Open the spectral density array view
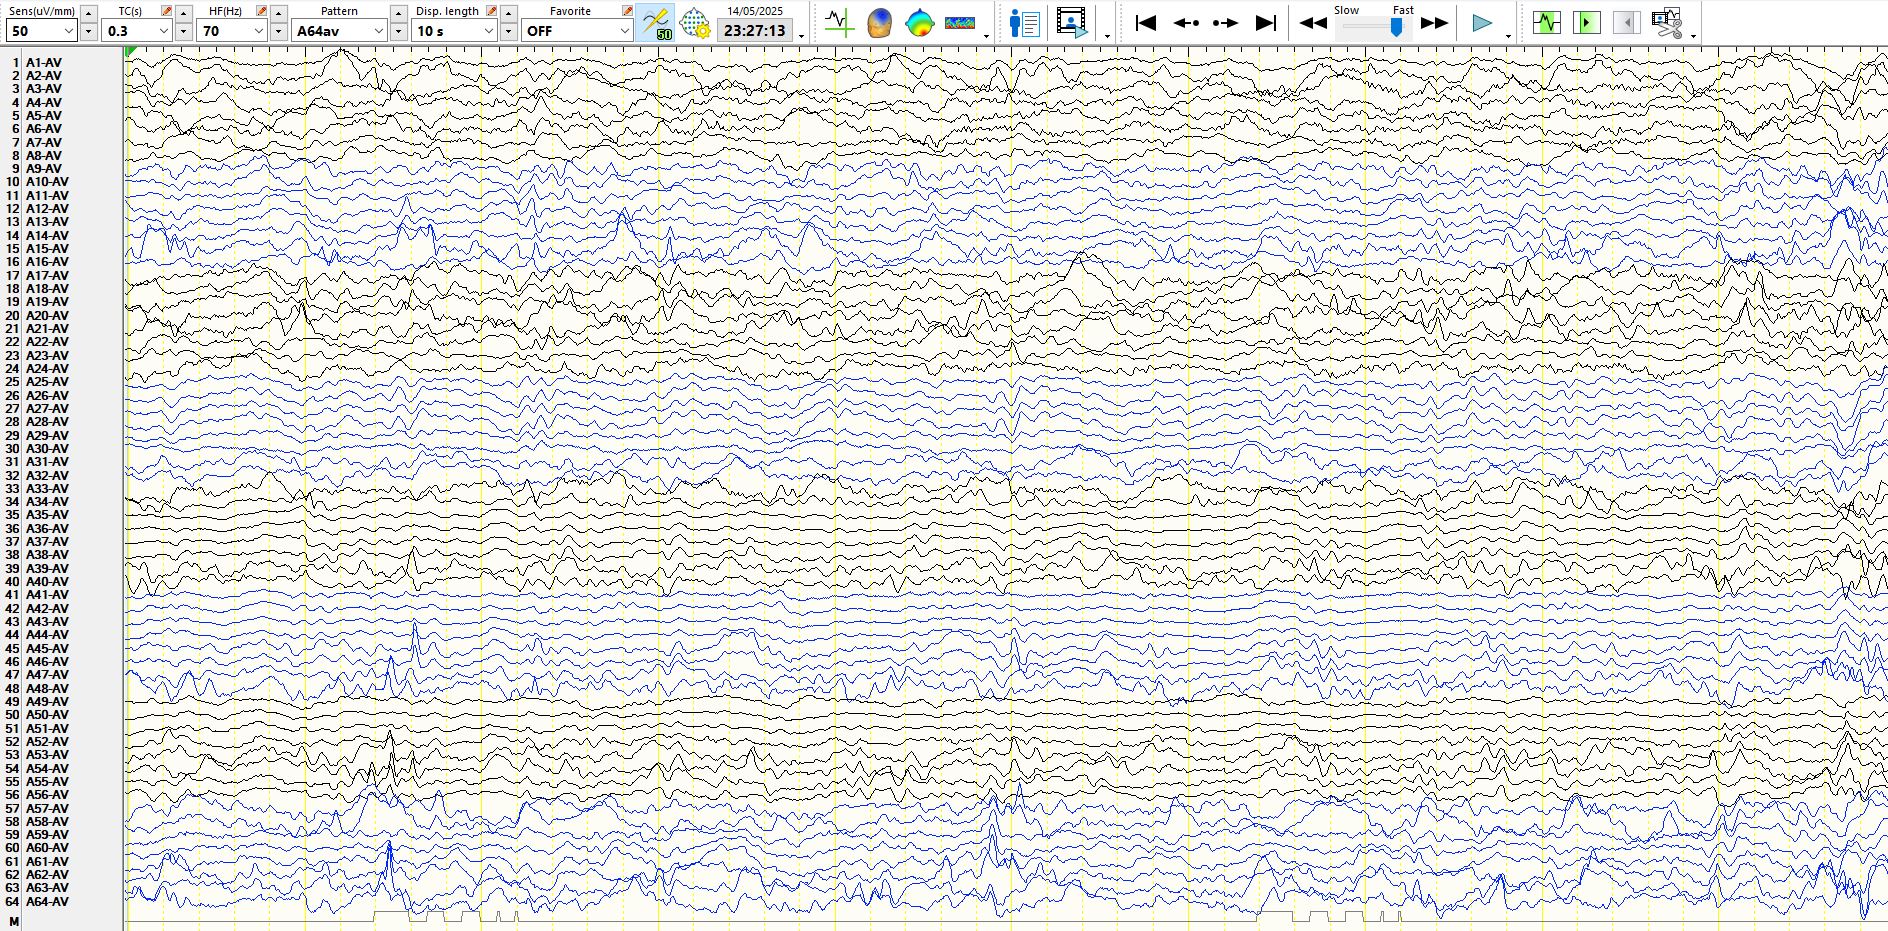1888x931 pixels. click(960, 22)
